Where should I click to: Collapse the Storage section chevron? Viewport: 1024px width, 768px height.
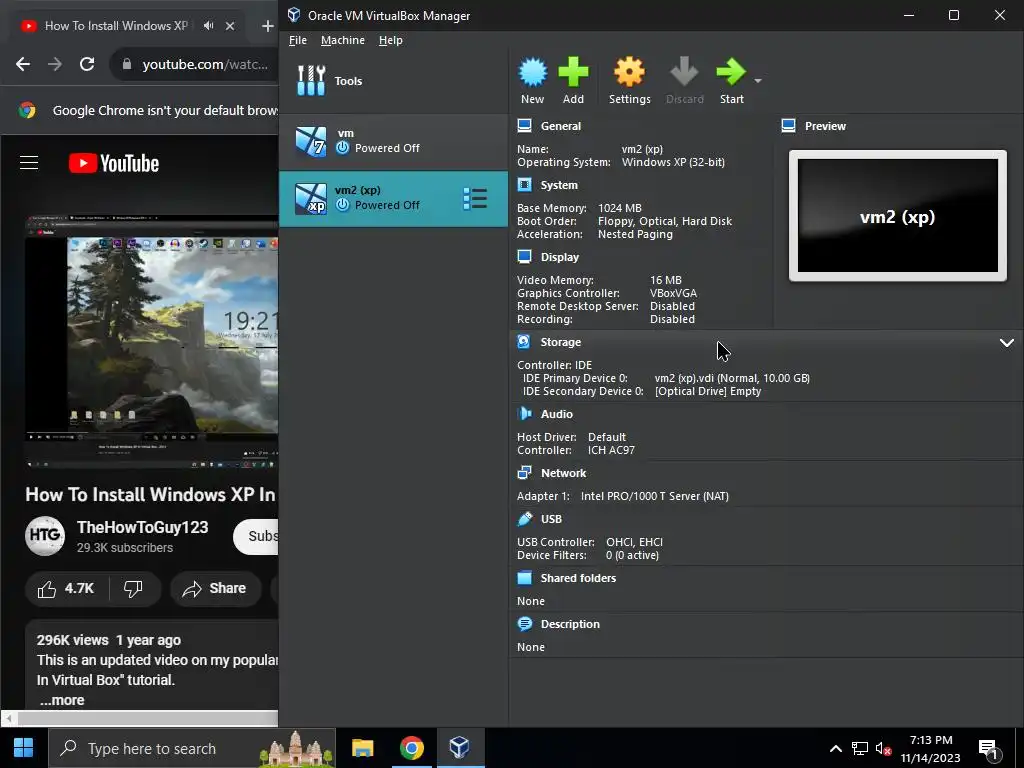tap(1006, 342)
